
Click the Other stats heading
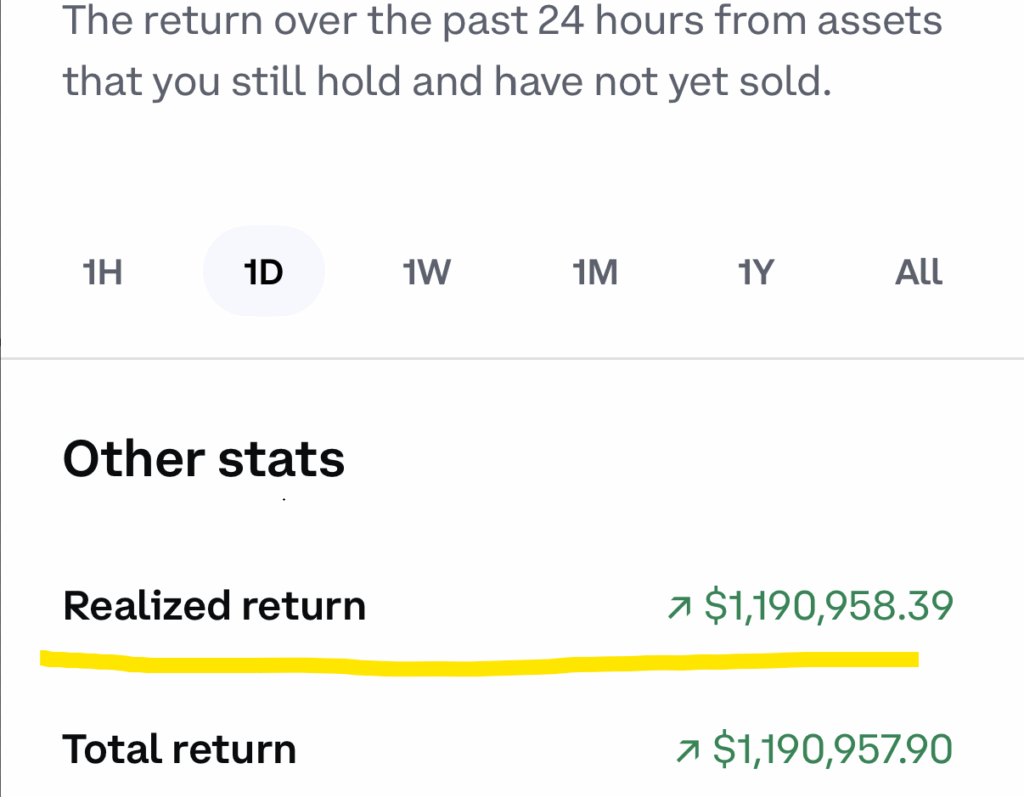[203, 460]
